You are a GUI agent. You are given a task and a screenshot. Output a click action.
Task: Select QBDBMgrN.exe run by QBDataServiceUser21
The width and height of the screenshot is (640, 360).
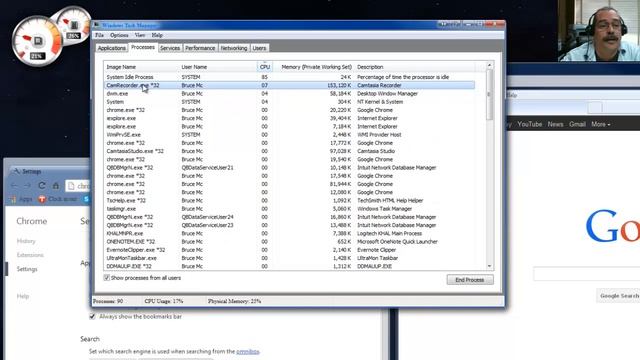pos(289,168)
